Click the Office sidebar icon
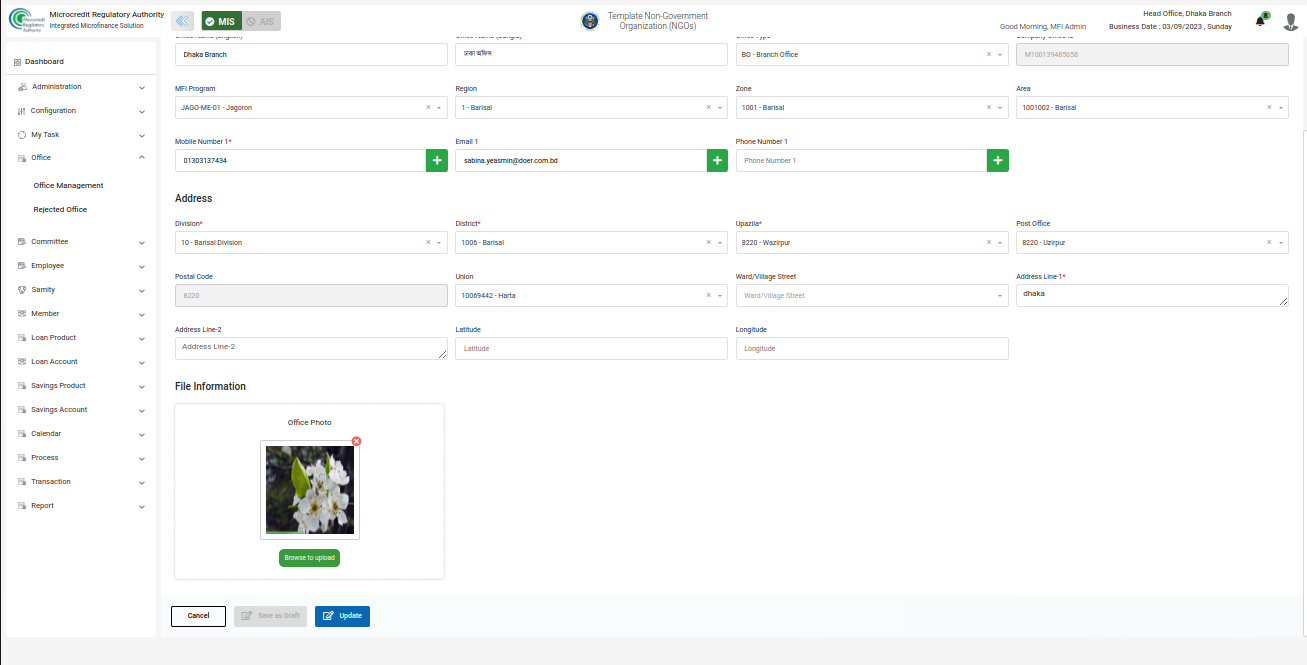This screenshot has height=665, width=1307. pyautogui.click(x=22, y=158)
